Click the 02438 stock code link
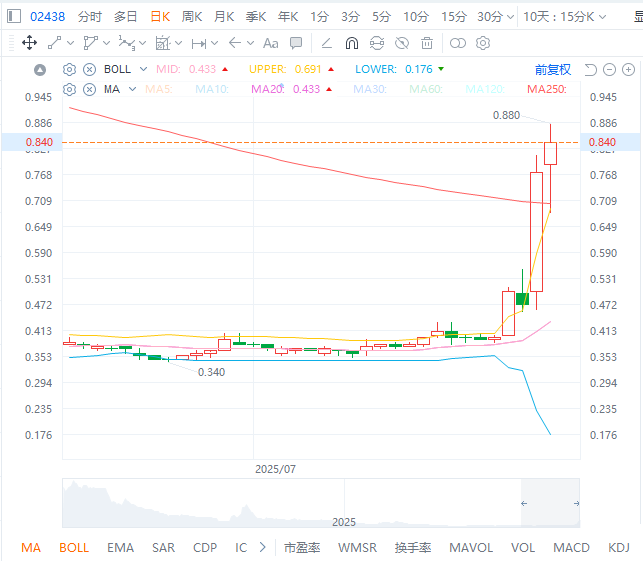The width and height of the screenshot is (643, 561). click(48, 16)
